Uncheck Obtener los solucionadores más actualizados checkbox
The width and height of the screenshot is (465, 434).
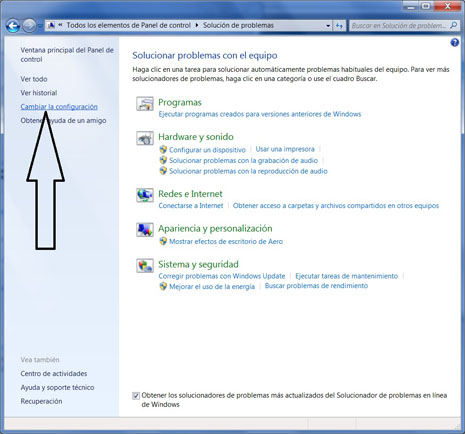tap(136, 396)
